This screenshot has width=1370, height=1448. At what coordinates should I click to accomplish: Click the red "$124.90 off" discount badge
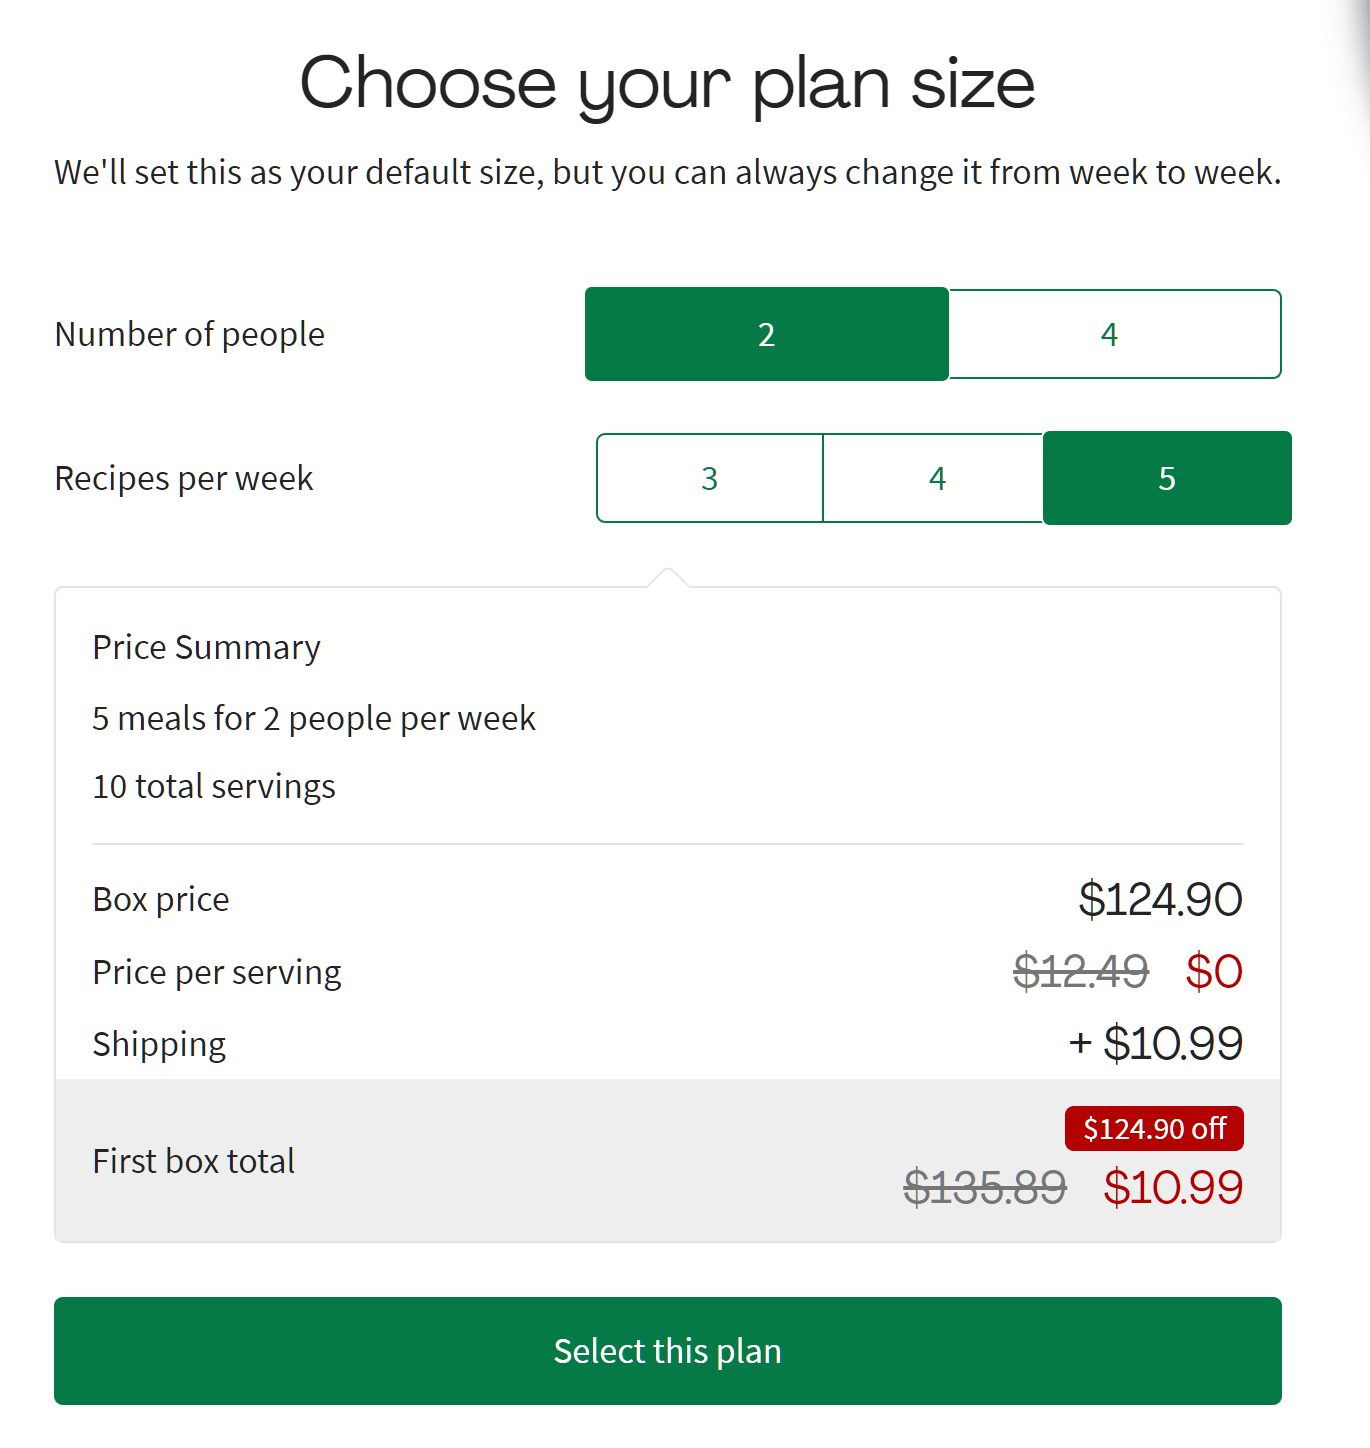point(1154,1128)
